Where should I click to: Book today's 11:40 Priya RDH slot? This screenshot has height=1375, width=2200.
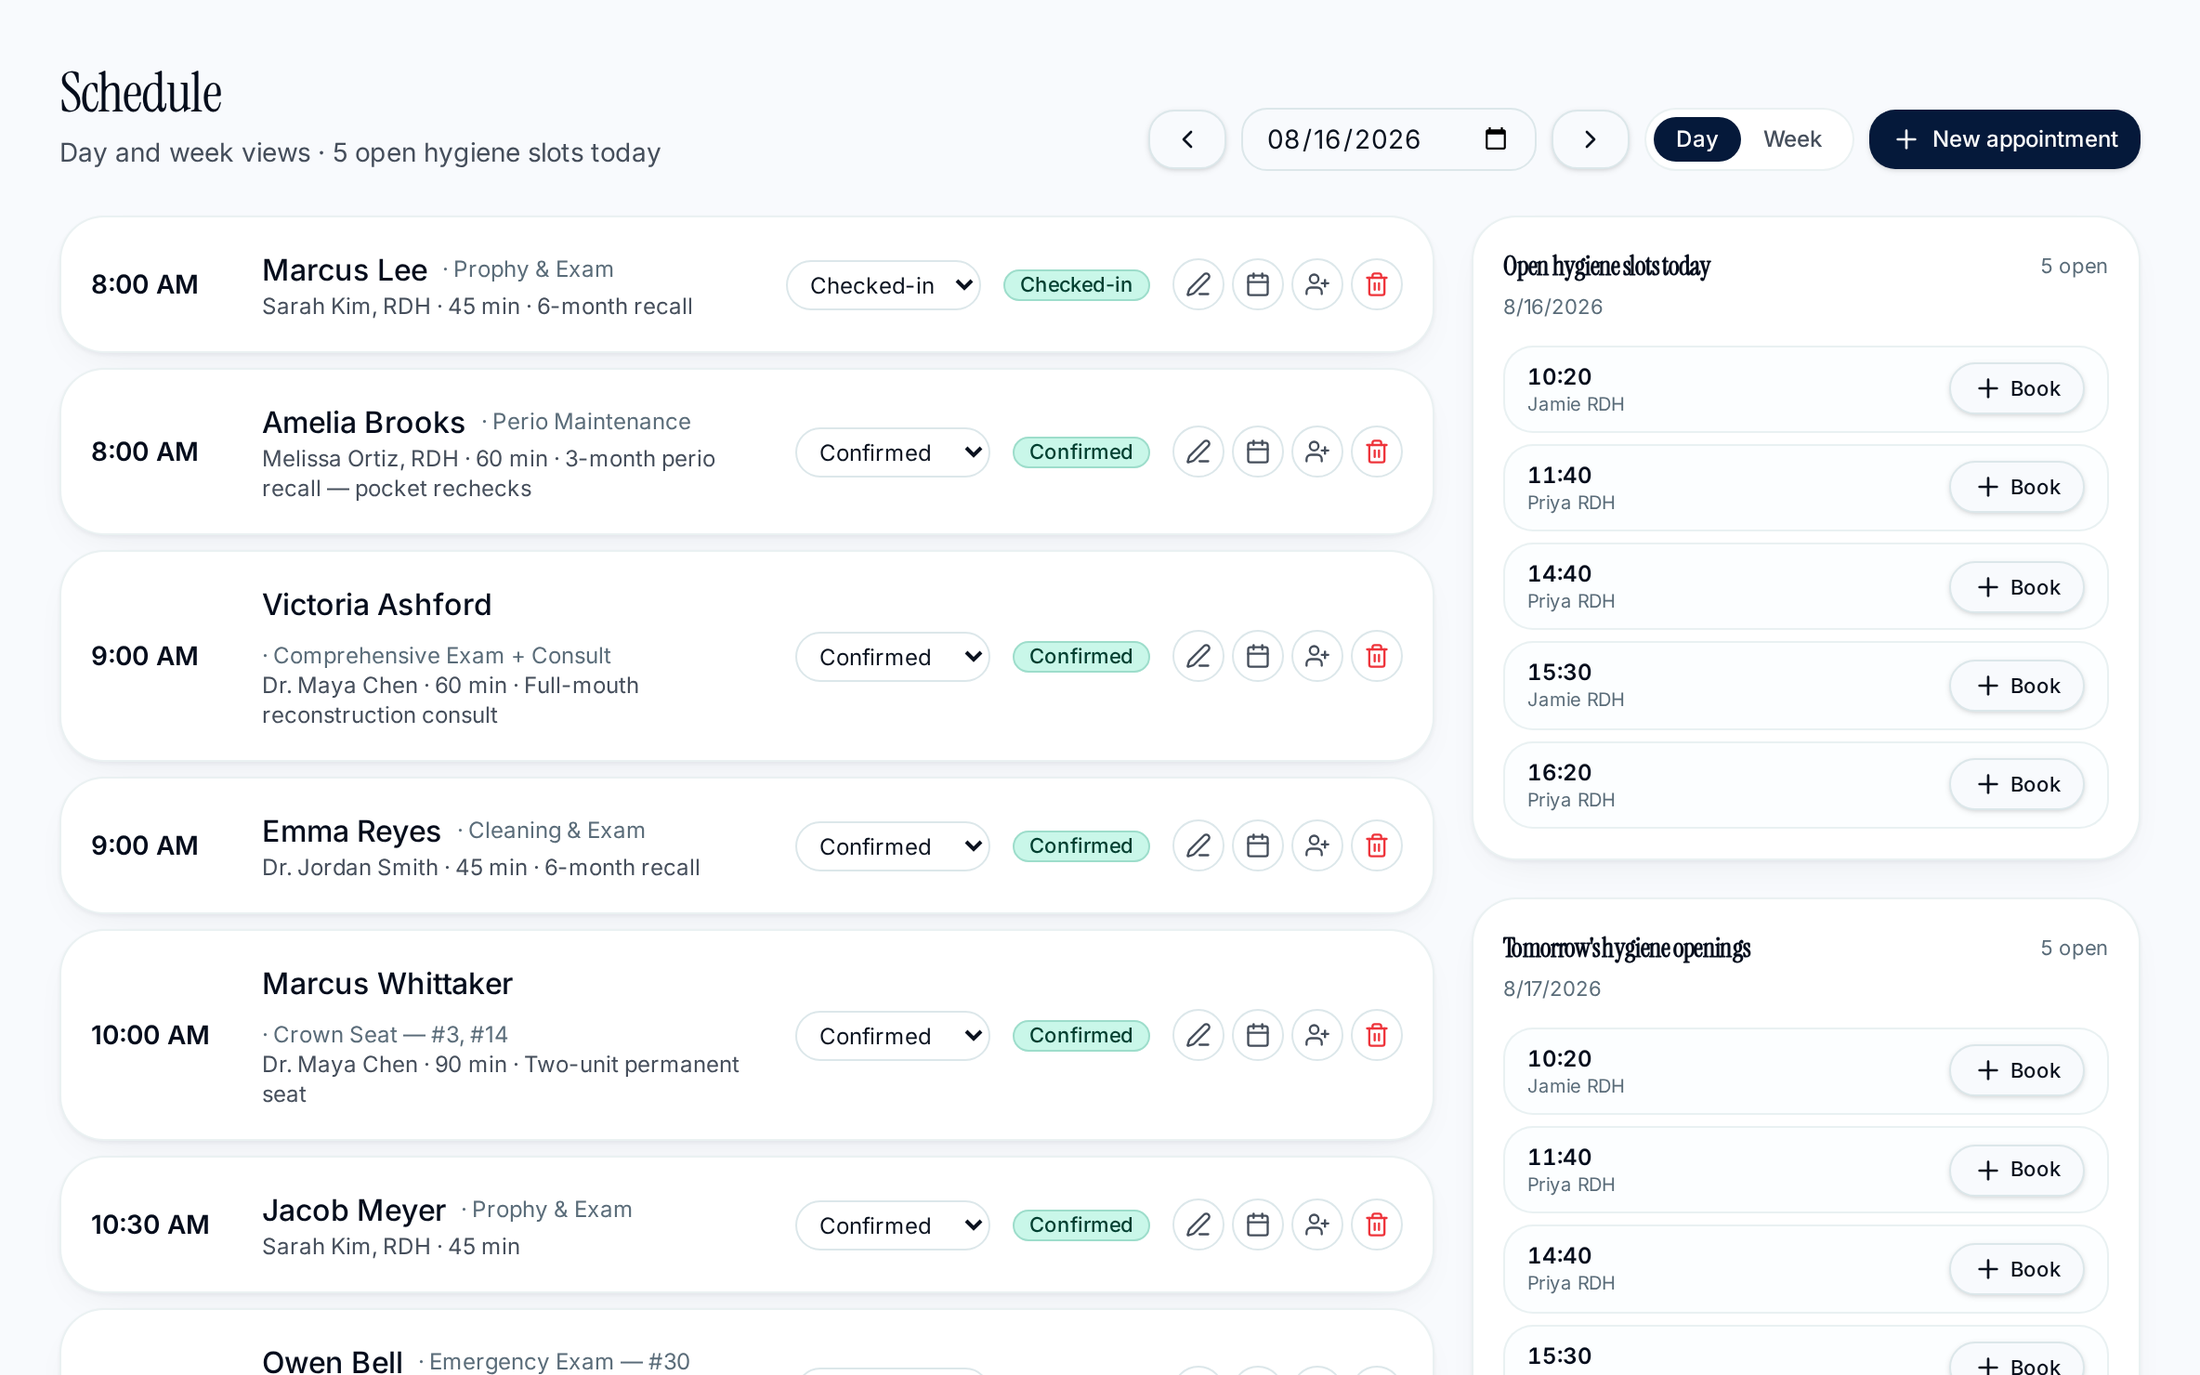coord(2016,487)
